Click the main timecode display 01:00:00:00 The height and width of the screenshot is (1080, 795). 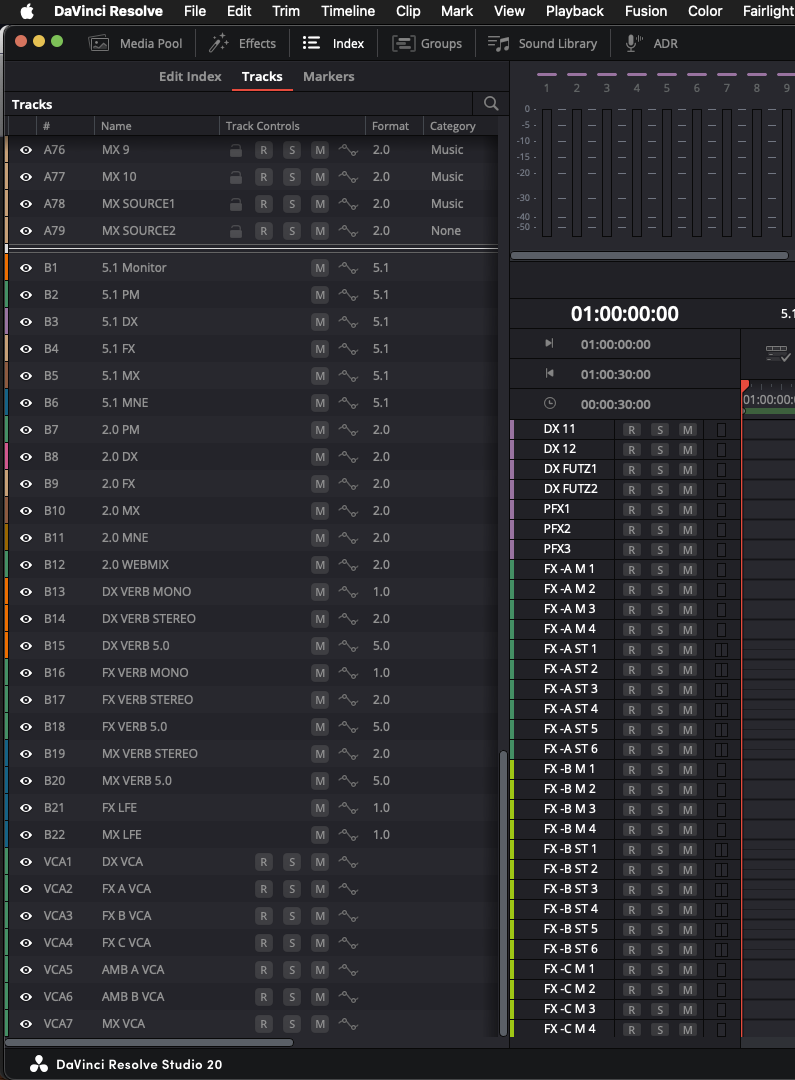pyautogui.click(x=625, y=314)
